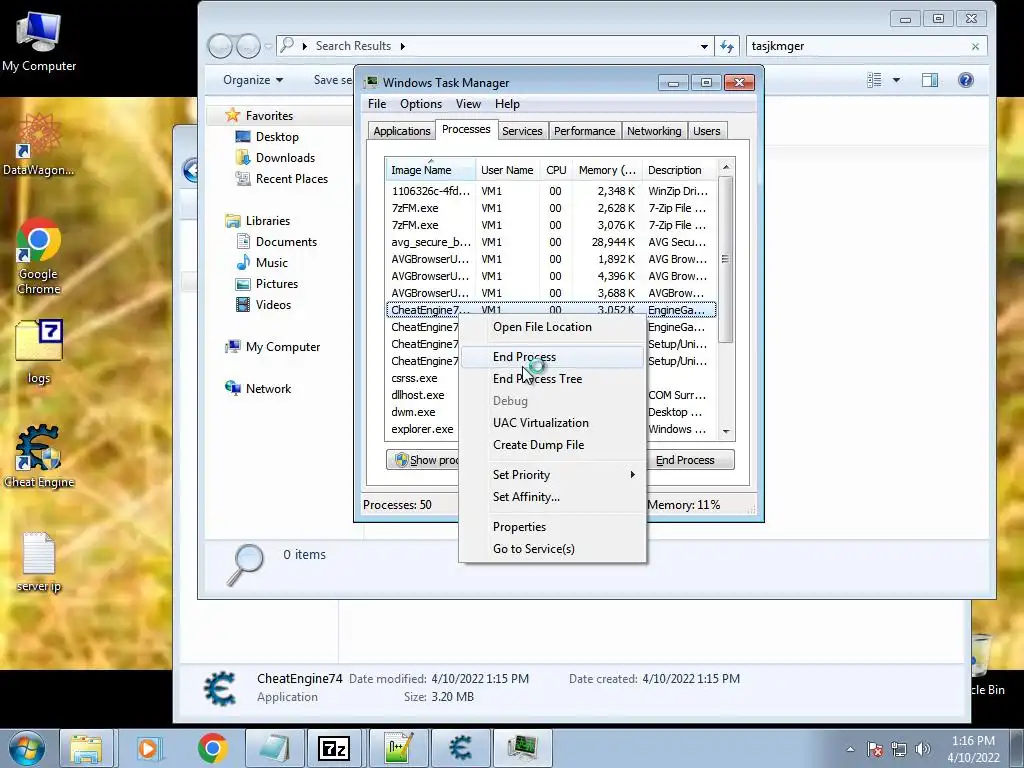Image resolution: width=1024 pixels, height=768 pixels.
Task: Click the network tray icon
Action: click(899, 749)
